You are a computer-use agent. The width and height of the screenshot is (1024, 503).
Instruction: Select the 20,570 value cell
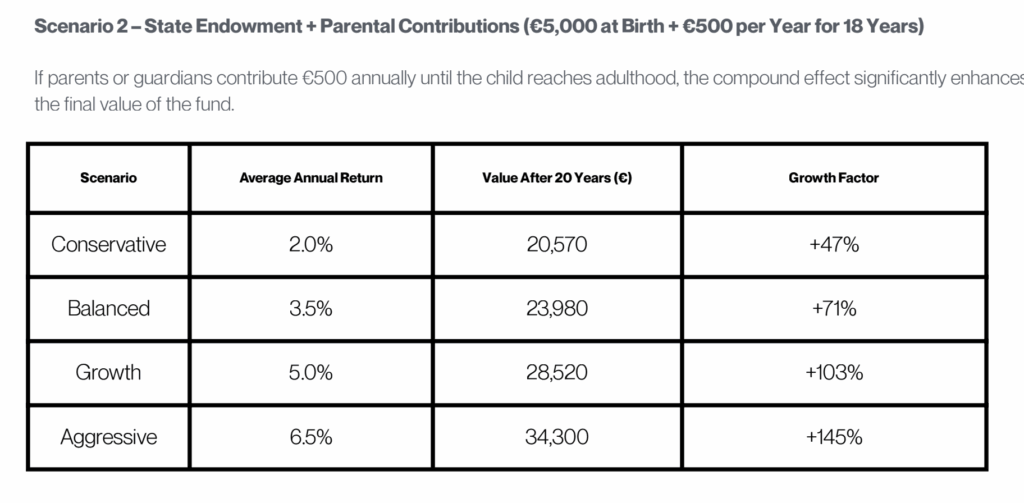[557, 244]
